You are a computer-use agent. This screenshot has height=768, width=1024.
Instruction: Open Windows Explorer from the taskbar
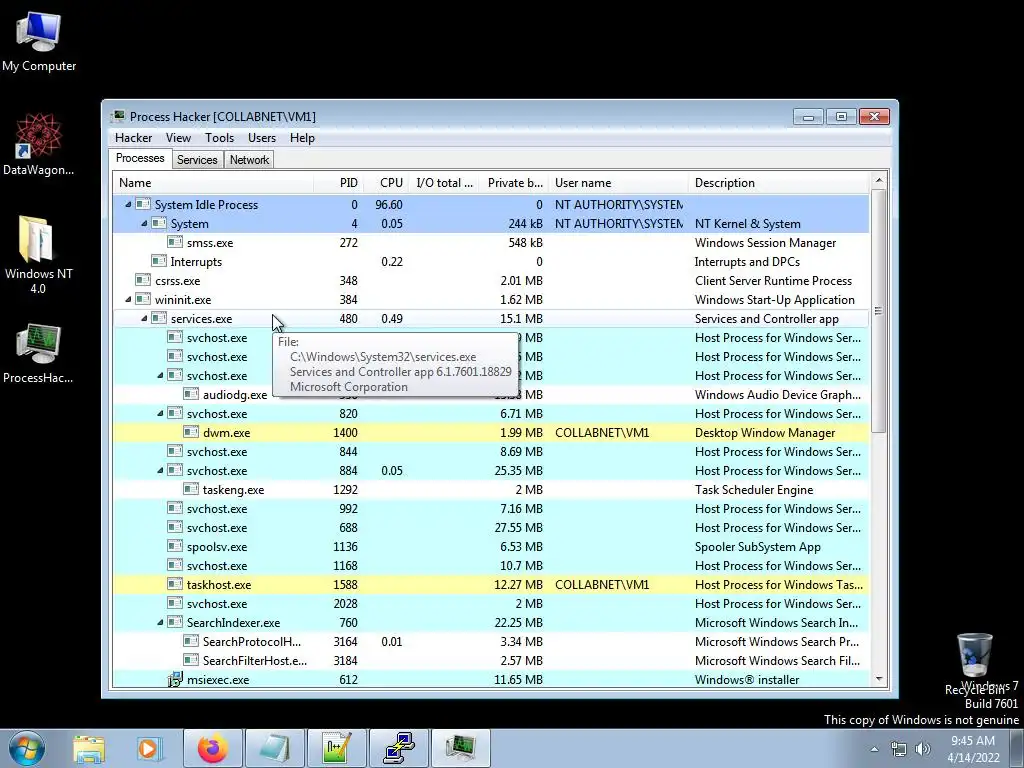89,748
